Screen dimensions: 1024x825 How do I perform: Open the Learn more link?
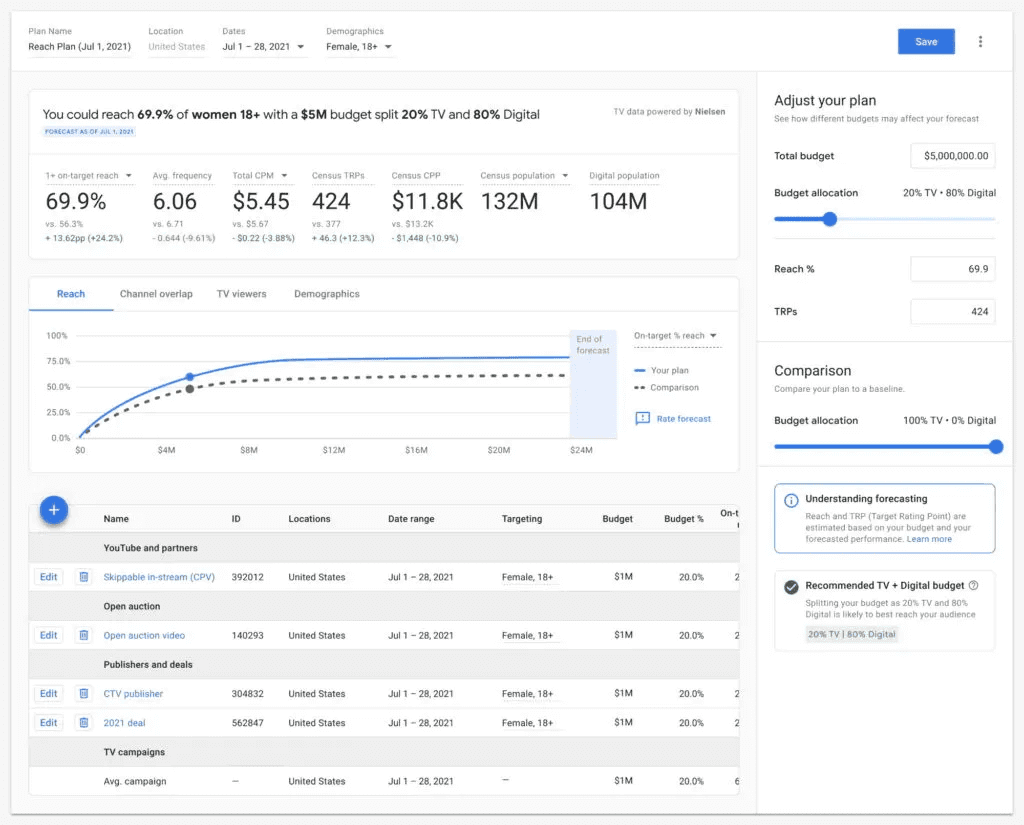[929, 539]
